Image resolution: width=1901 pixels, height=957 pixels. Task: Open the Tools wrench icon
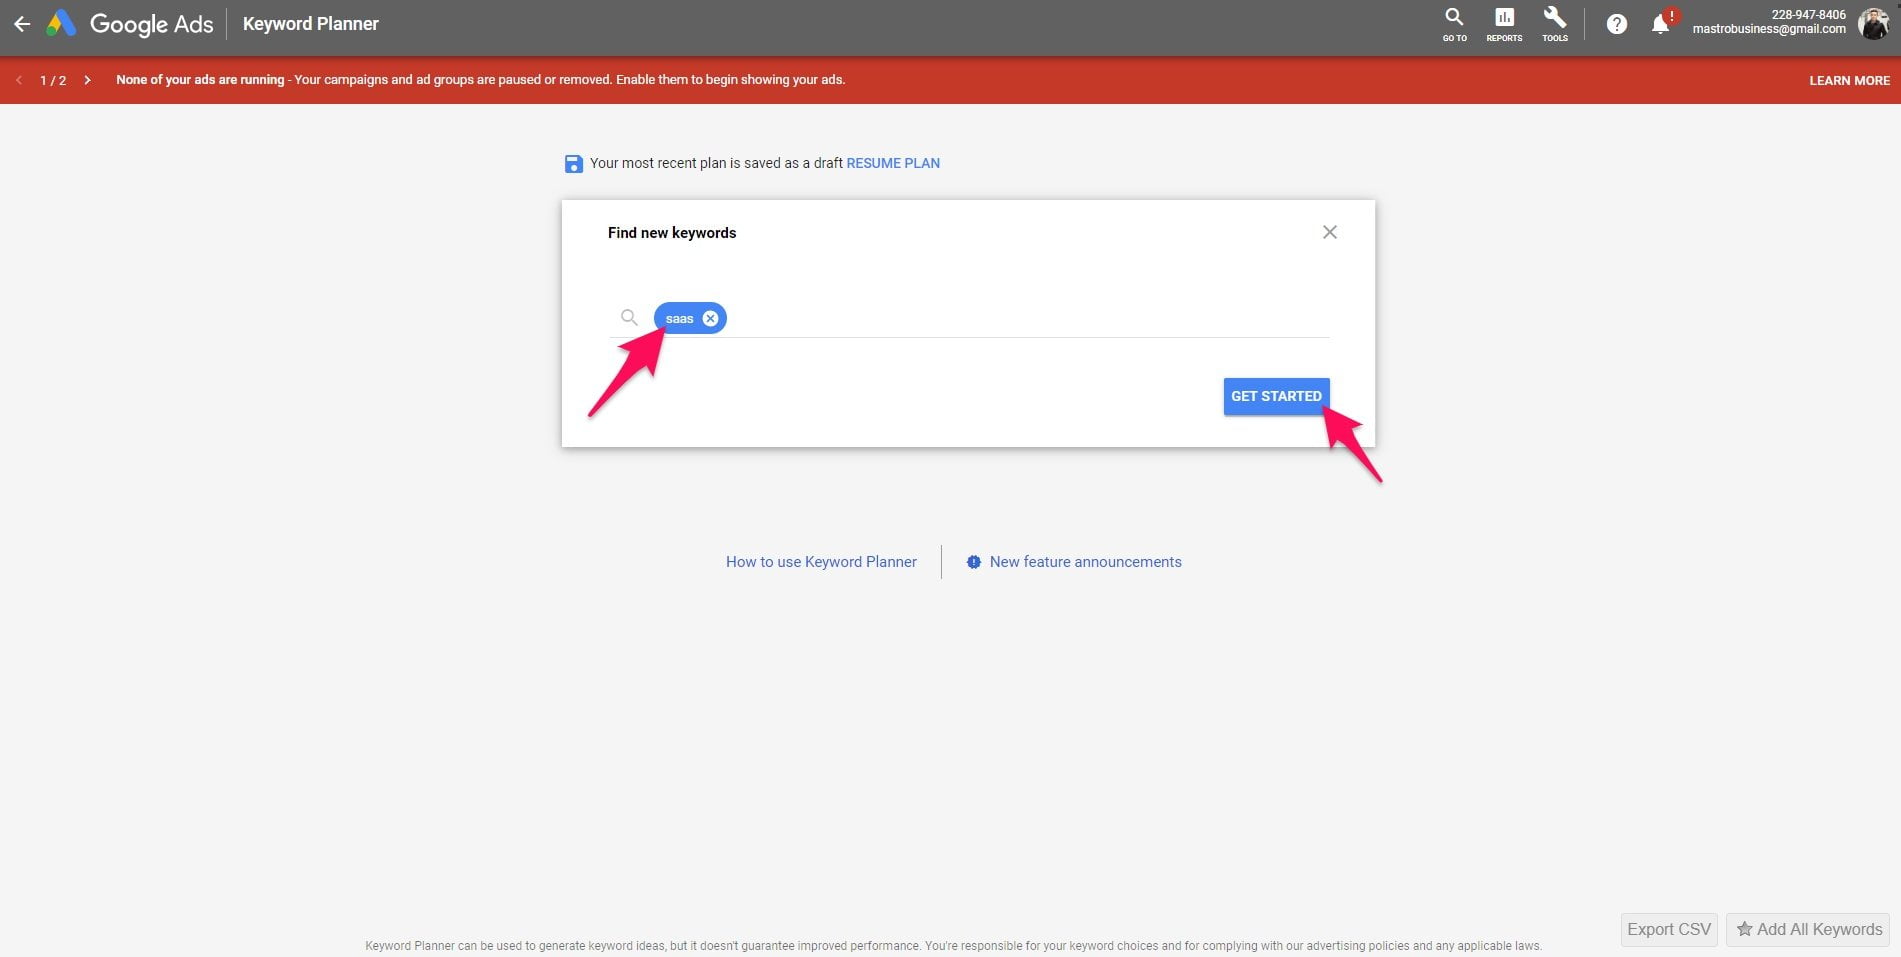click(x=1555, y=24)
